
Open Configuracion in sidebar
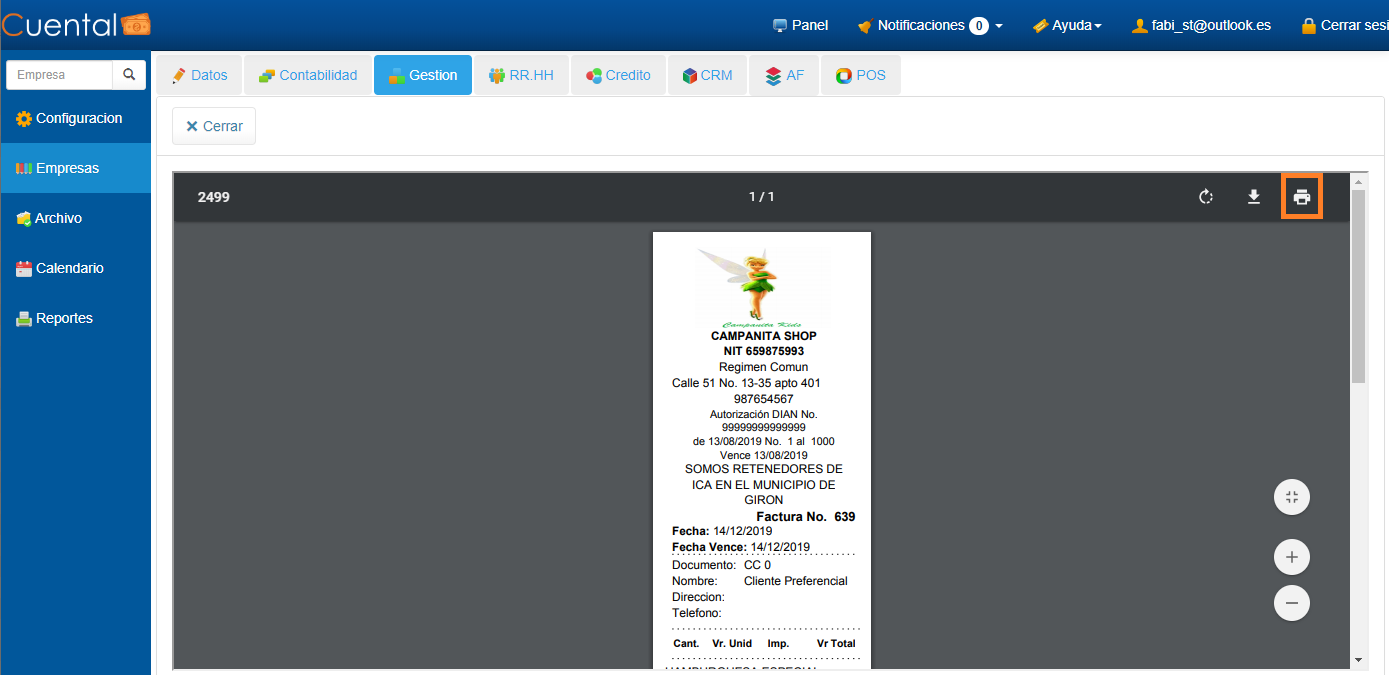click(x=76, y=118)
